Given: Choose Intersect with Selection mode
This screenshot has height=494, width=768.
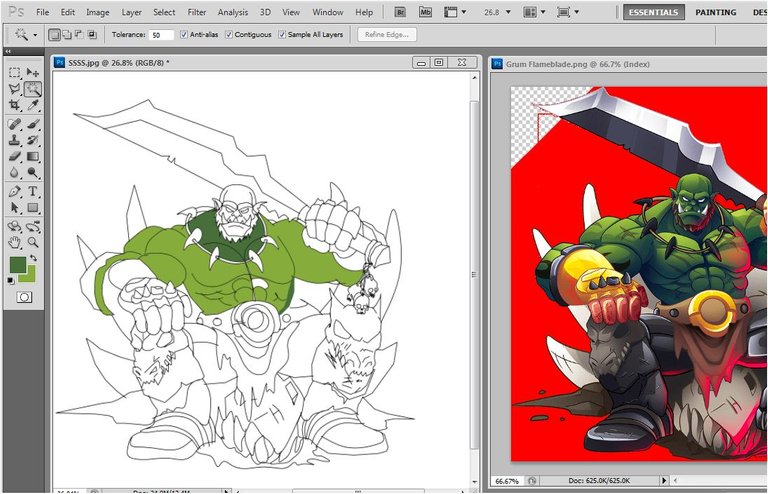Looking at the screenshot, I should pos(92,35).
